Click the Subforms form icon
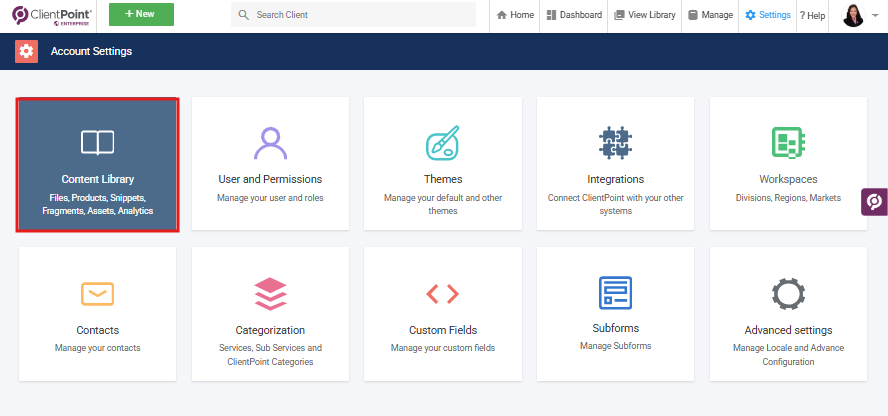 click(x=616, y=293)
